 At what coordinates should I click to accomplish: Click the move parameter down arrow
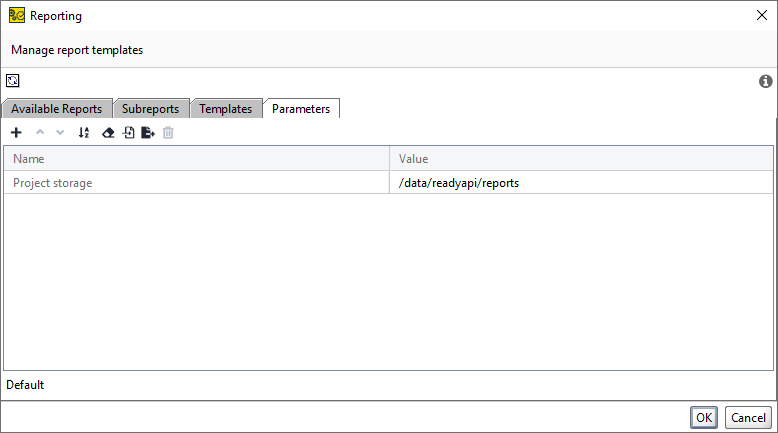tap(60, 132)
